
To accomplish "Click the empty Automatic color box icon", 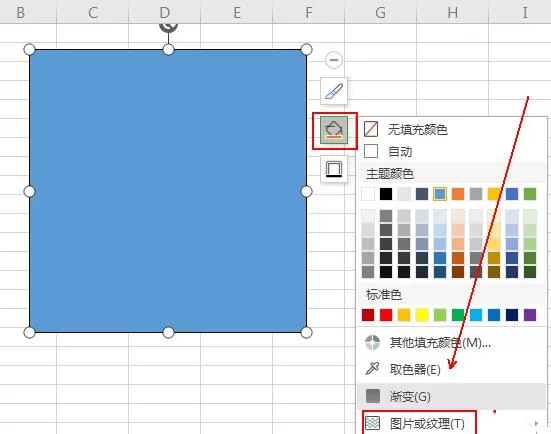I will (x=371, y=151).
